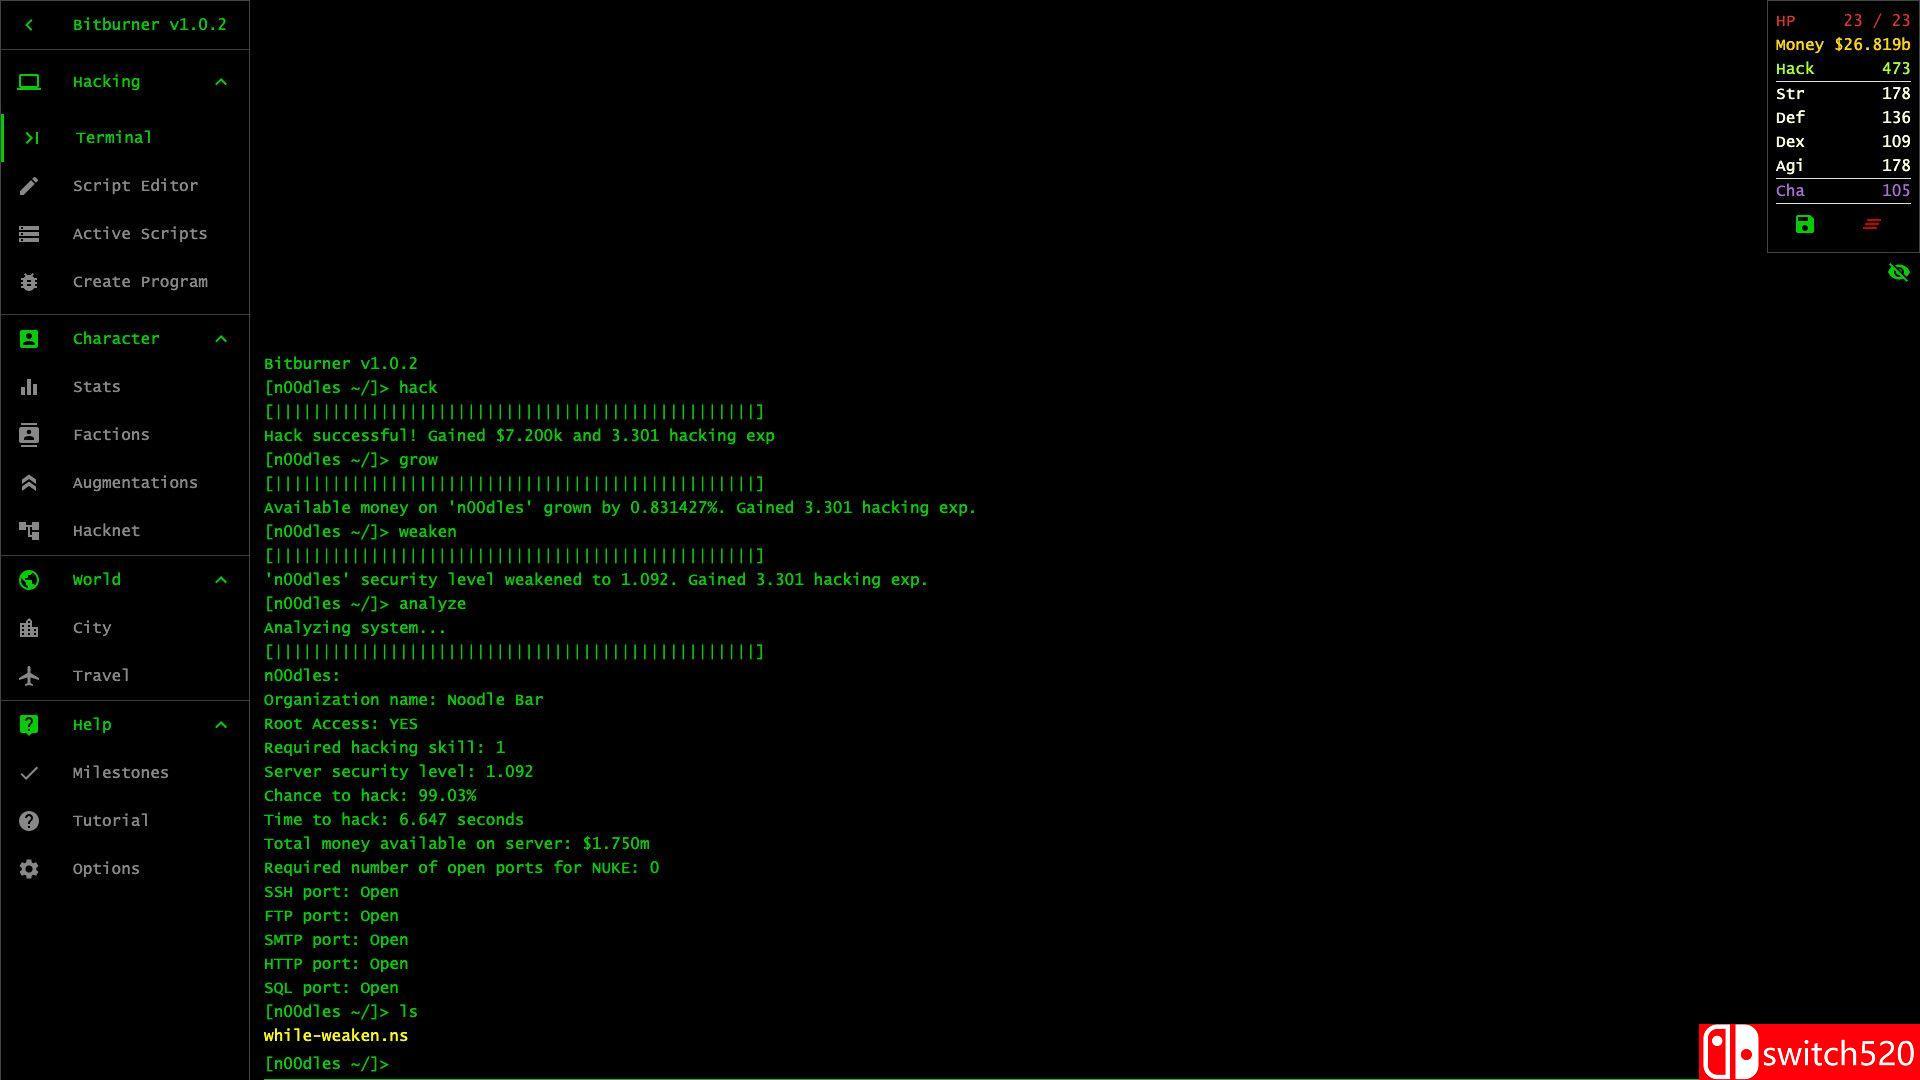
Task: Click City under World section
Action: tap(92, 628)
